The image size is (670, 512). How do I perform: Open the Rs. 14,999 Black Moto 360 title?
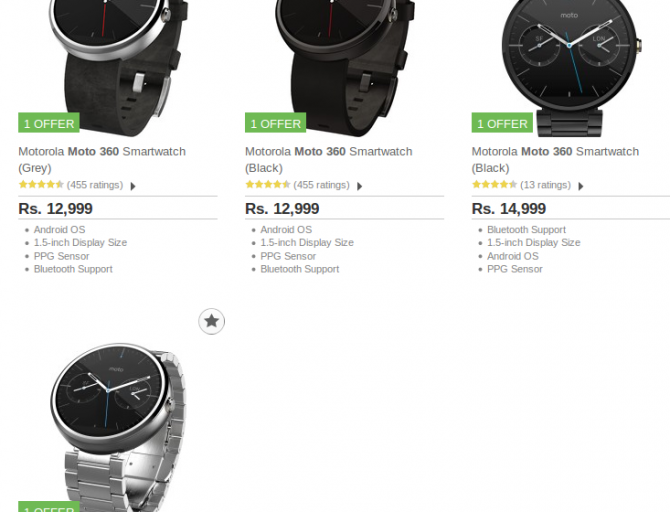[x=555, y=159]
